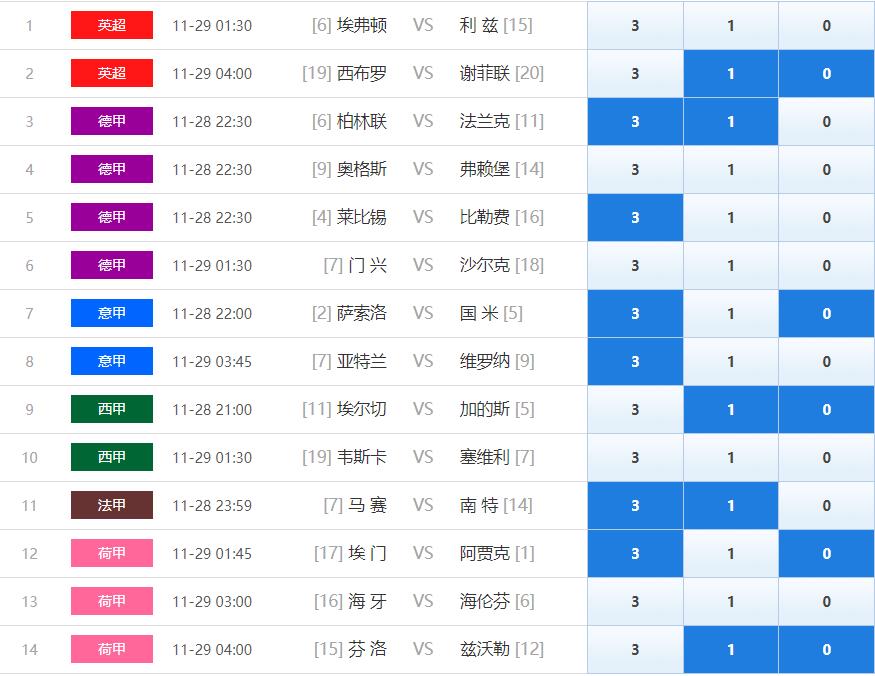Deselect 0 for 芬洛 vs 兹沃勒
The width and height of the screenshot is (875, 676).
coord(826,649)
